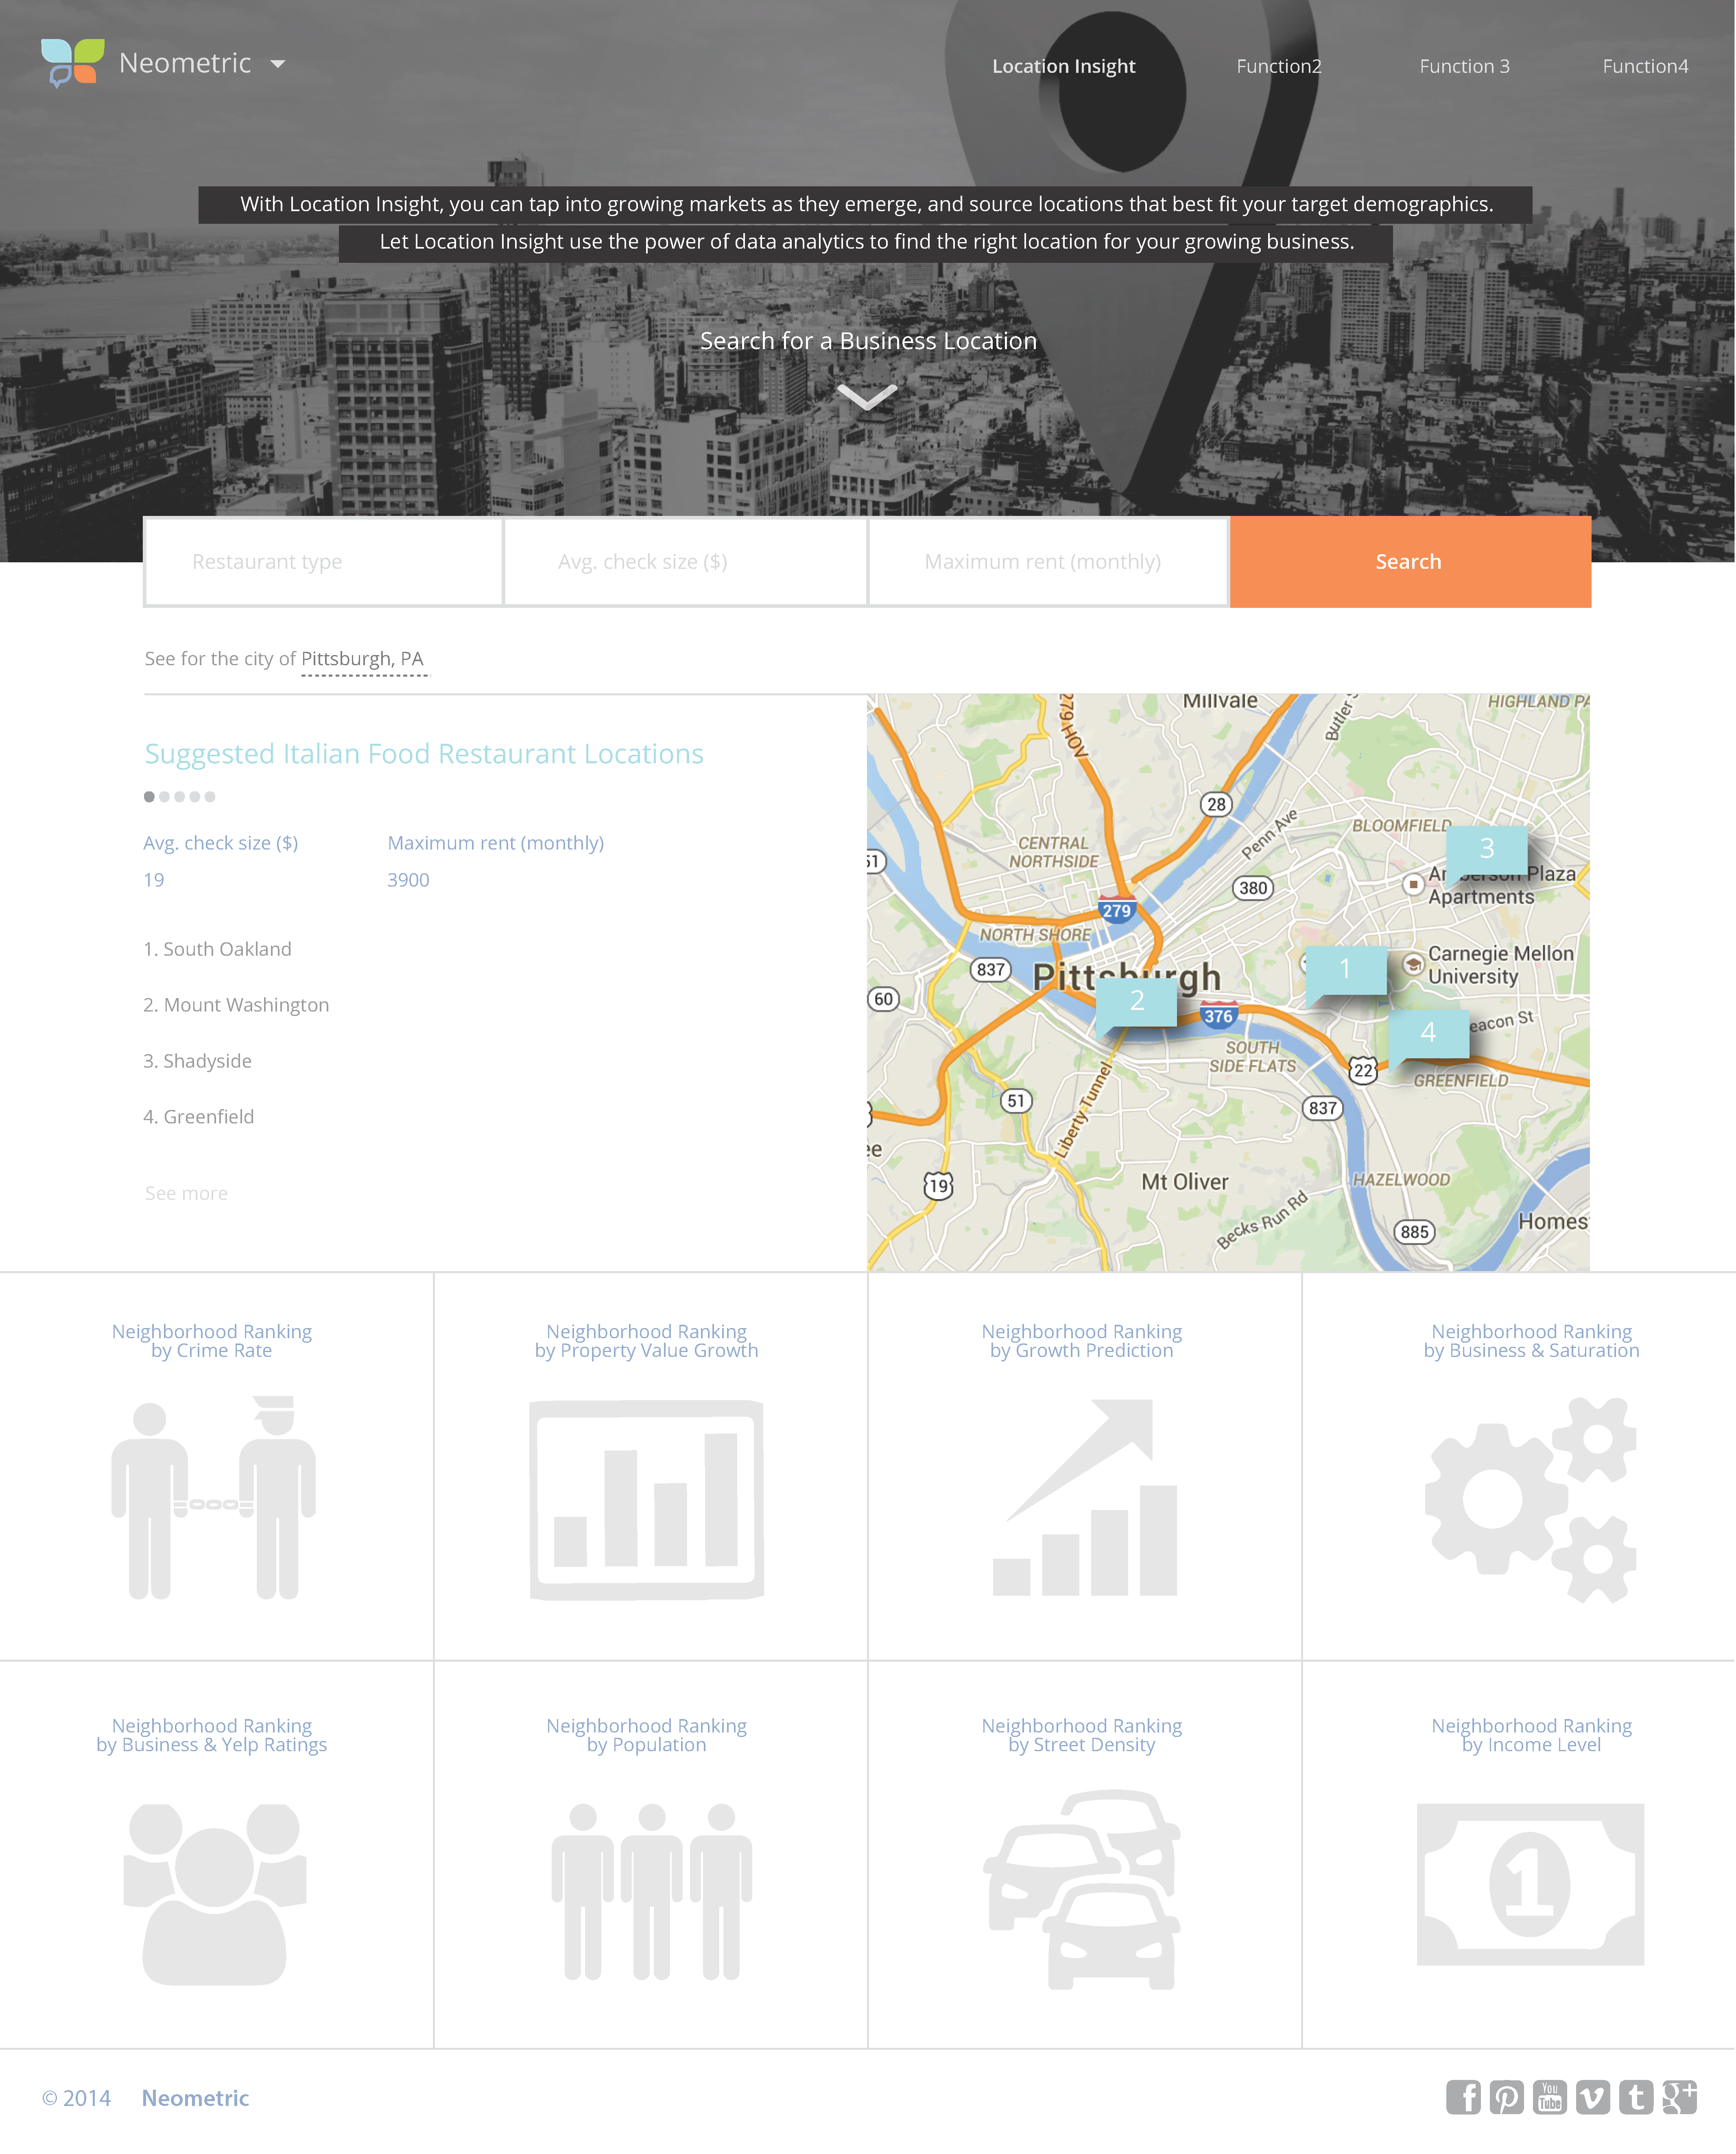Screen dimensions: 1736x2154
Task: Switch to the last carousel pagination dot
Action: [210, 797]
